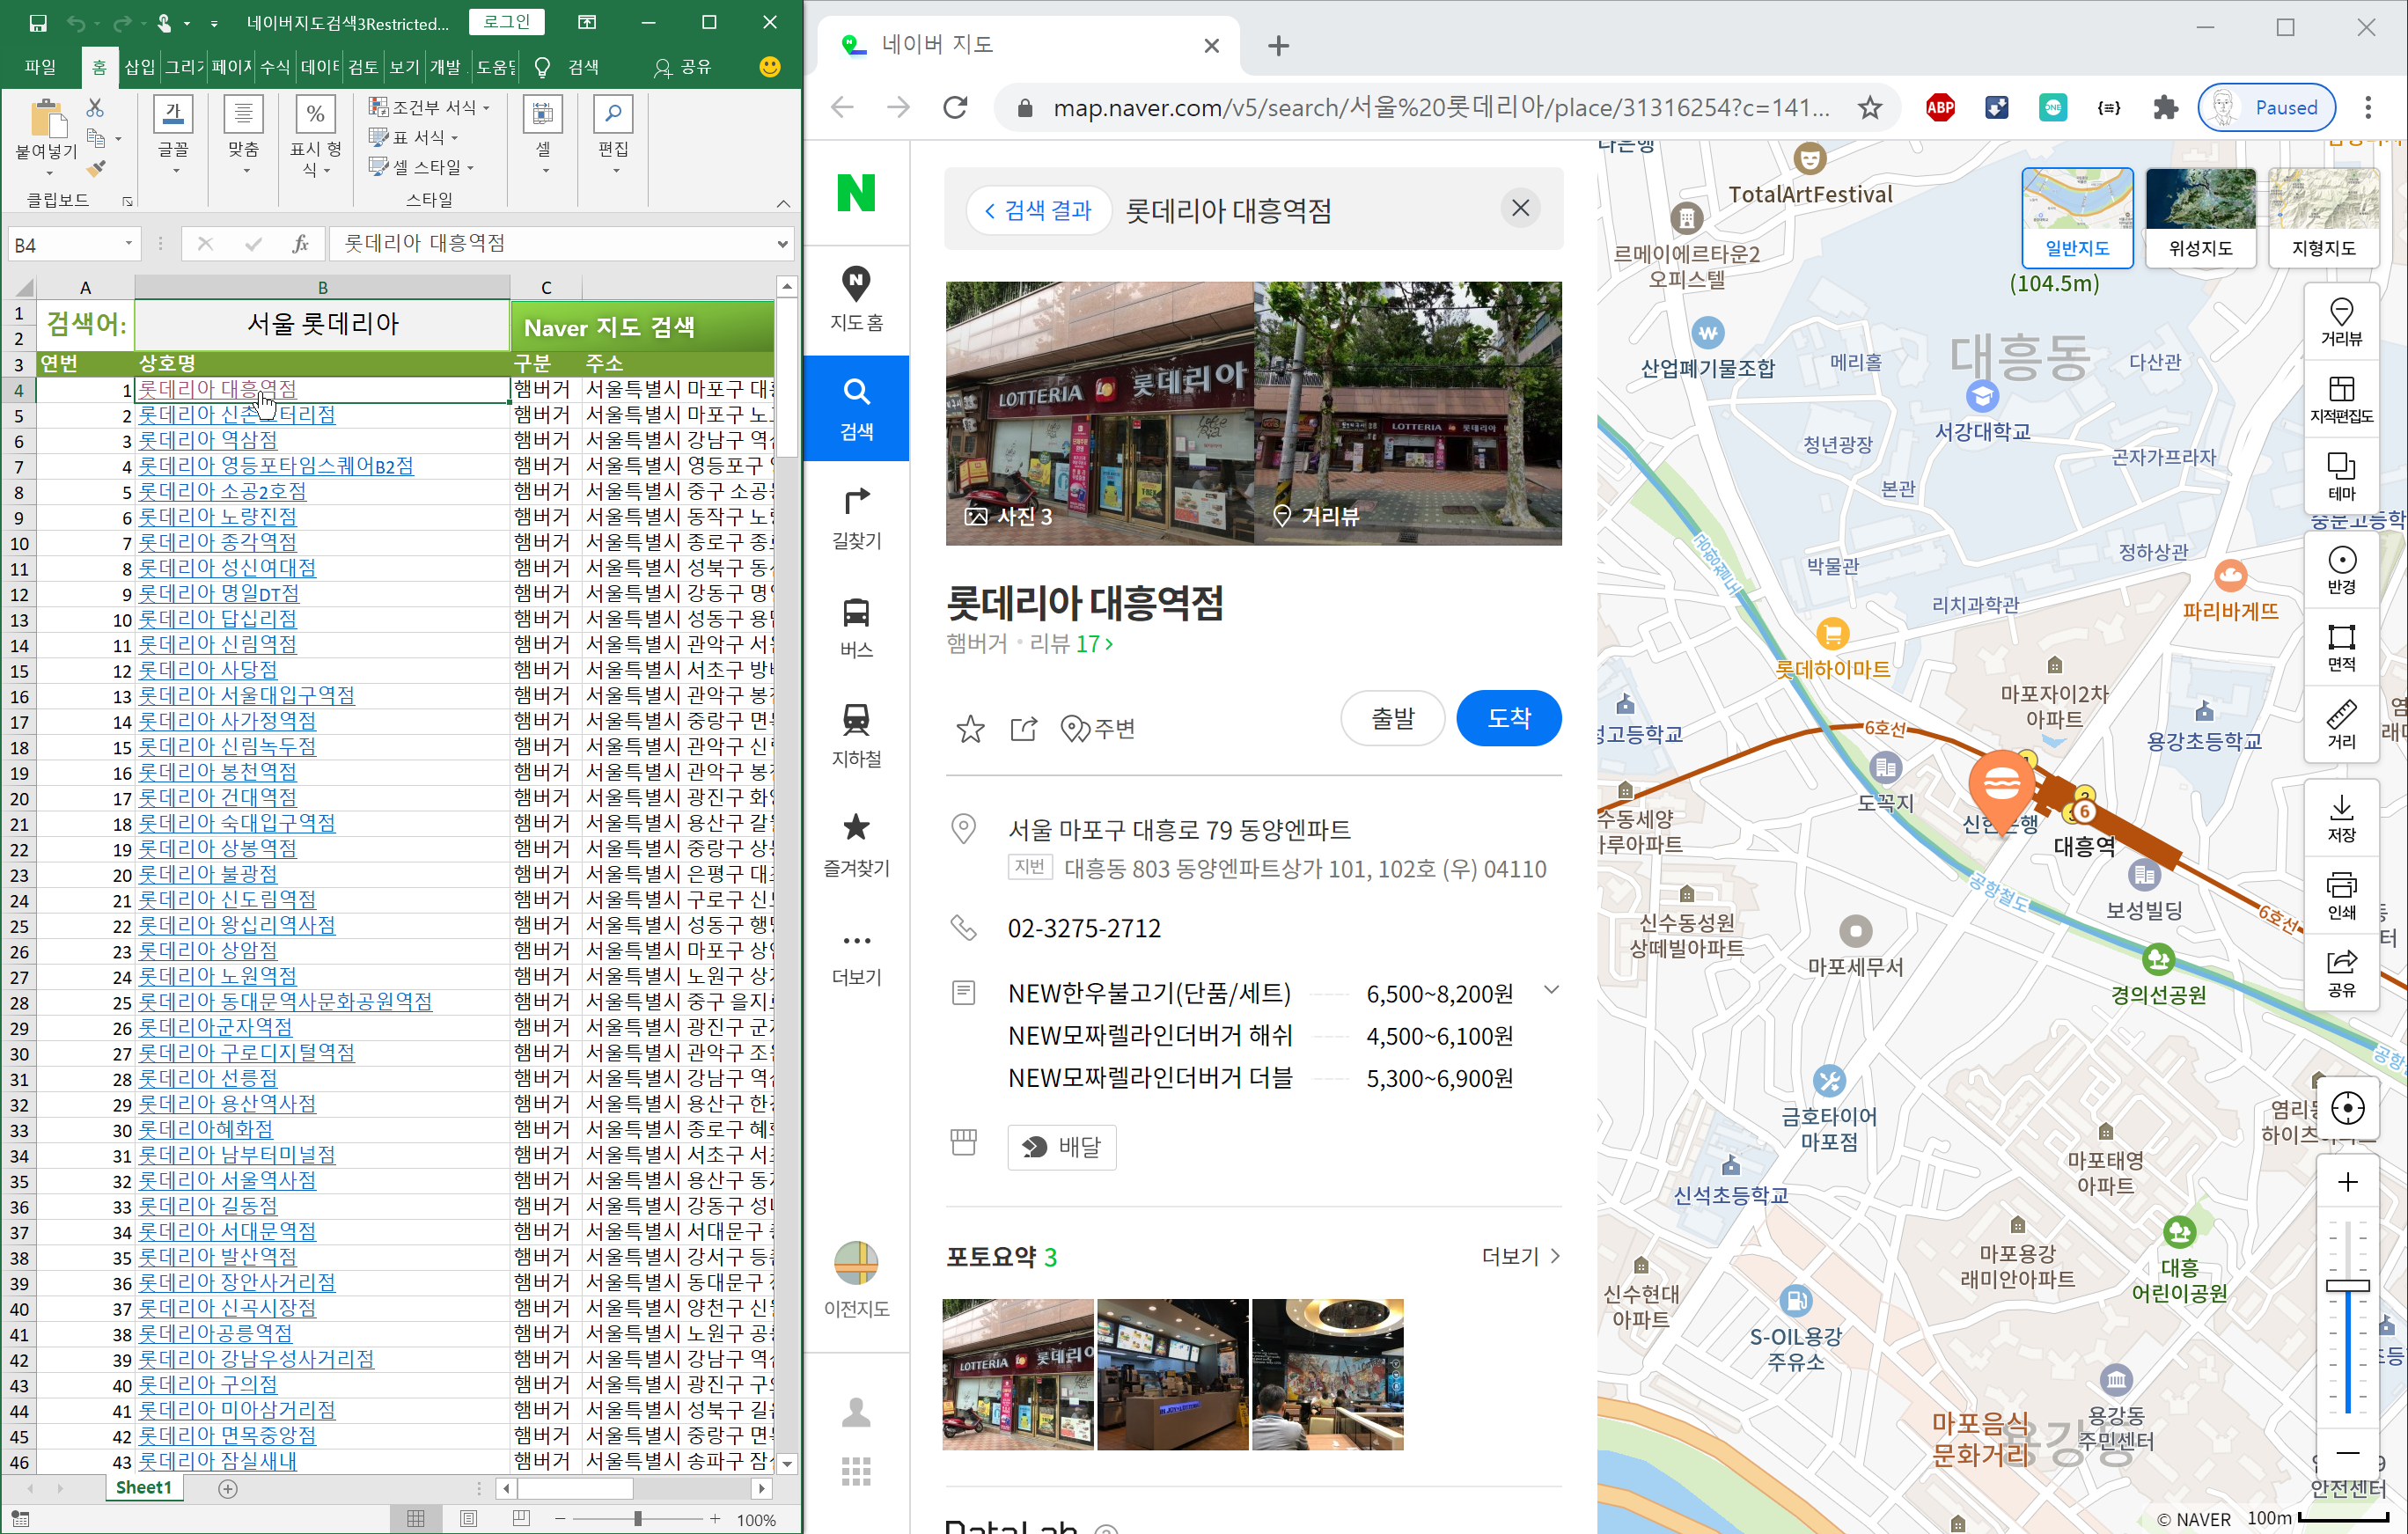Click the 인쇄 print map icon
The height and width of the screenshot is (1534, 2408).
click(2340, 895)
